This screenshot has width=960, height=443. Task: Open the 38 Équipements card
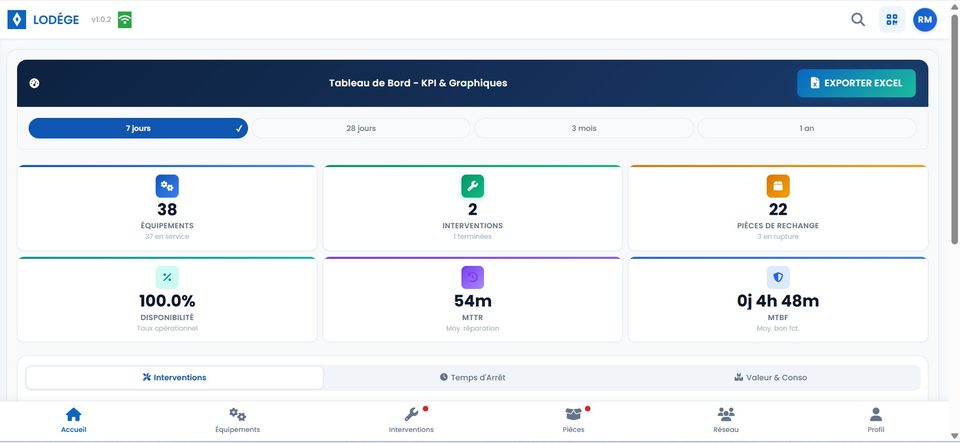coord(167,208)
